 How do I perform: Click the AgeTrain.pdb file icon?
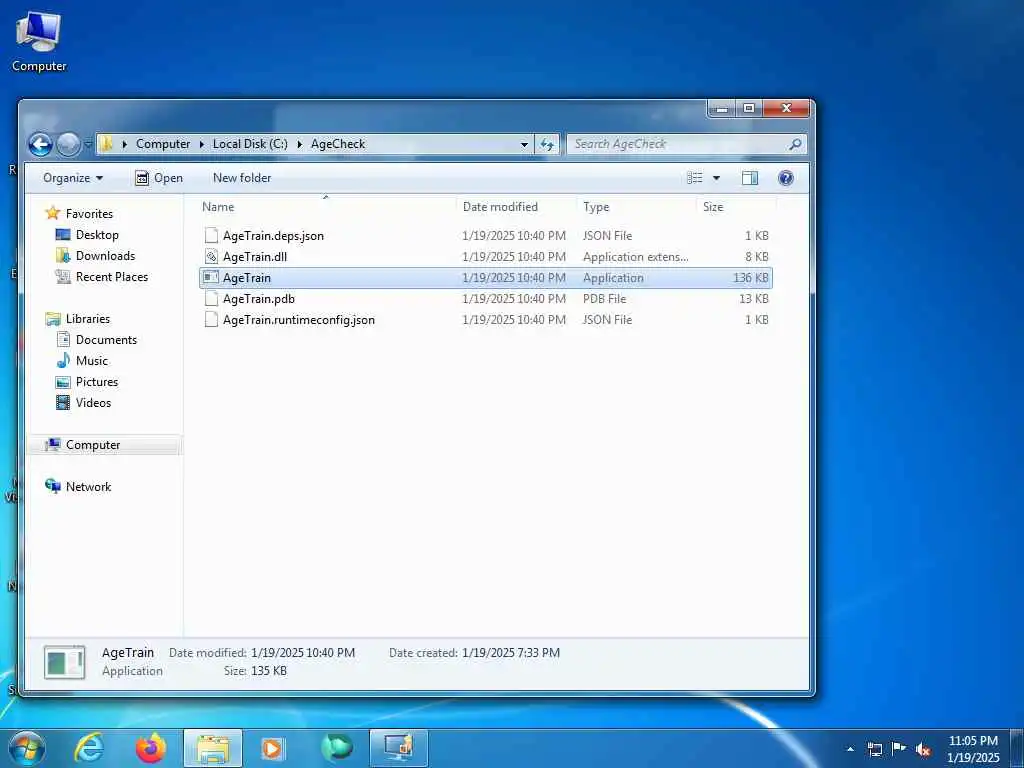(211, 298)
